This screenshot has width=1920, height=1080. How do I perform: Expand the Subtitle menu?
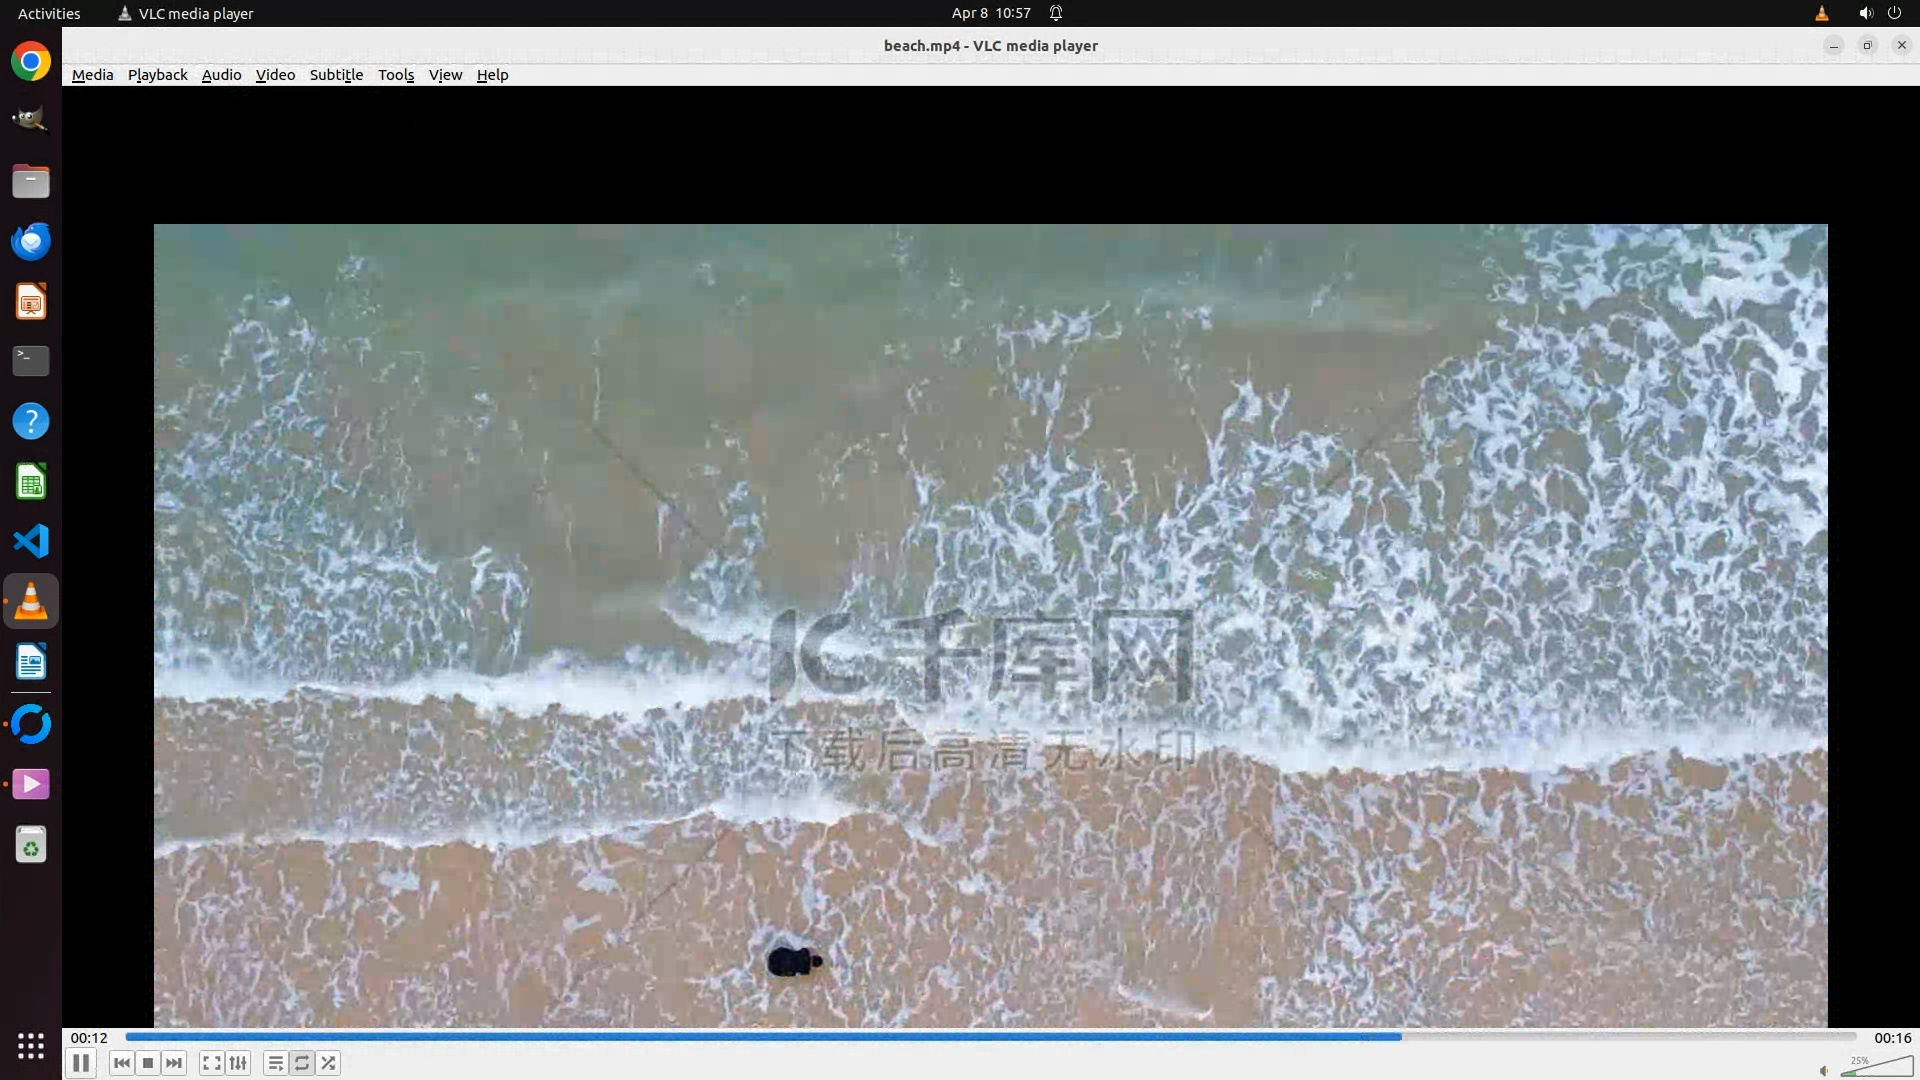coord(336,75)
